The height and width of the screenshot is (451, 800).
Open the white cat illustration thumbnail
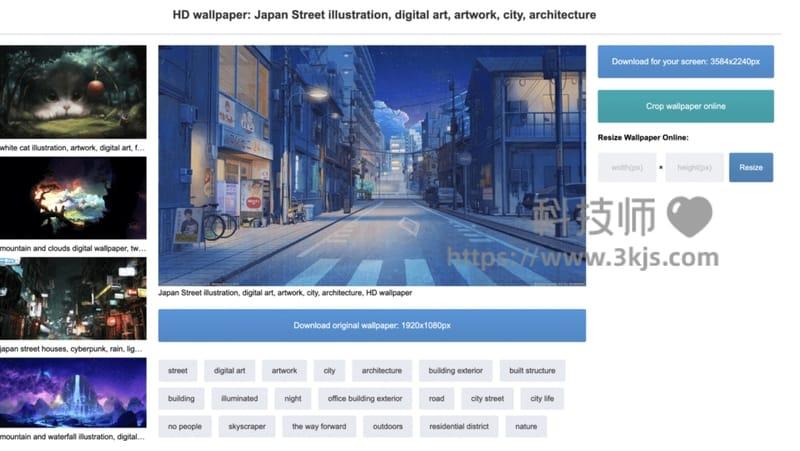(x=73, y=92)
